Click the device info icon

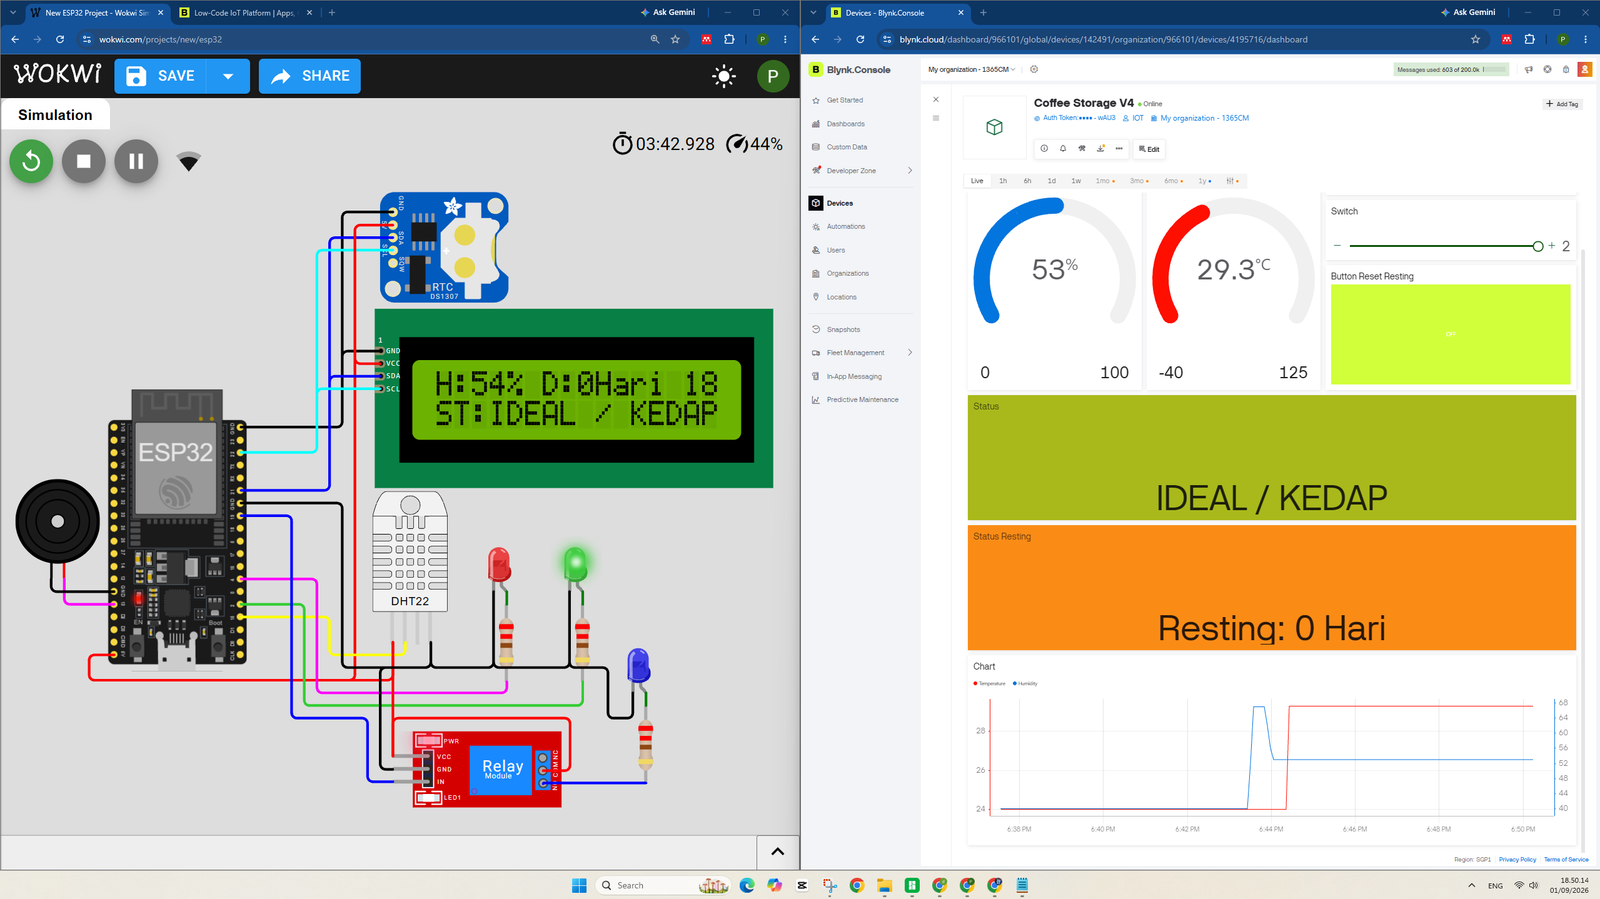click(1044, 149)
